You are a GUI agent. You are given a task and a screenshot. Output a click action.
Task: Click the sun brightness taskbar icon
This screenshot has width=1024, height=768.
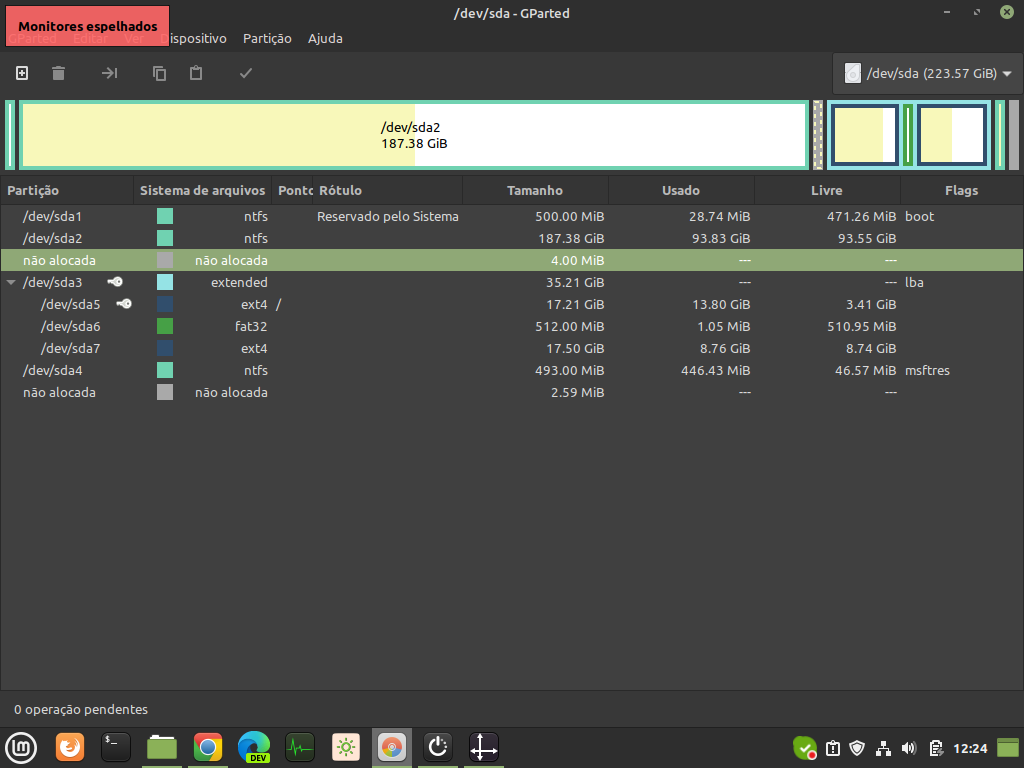[x=346, y=748]
